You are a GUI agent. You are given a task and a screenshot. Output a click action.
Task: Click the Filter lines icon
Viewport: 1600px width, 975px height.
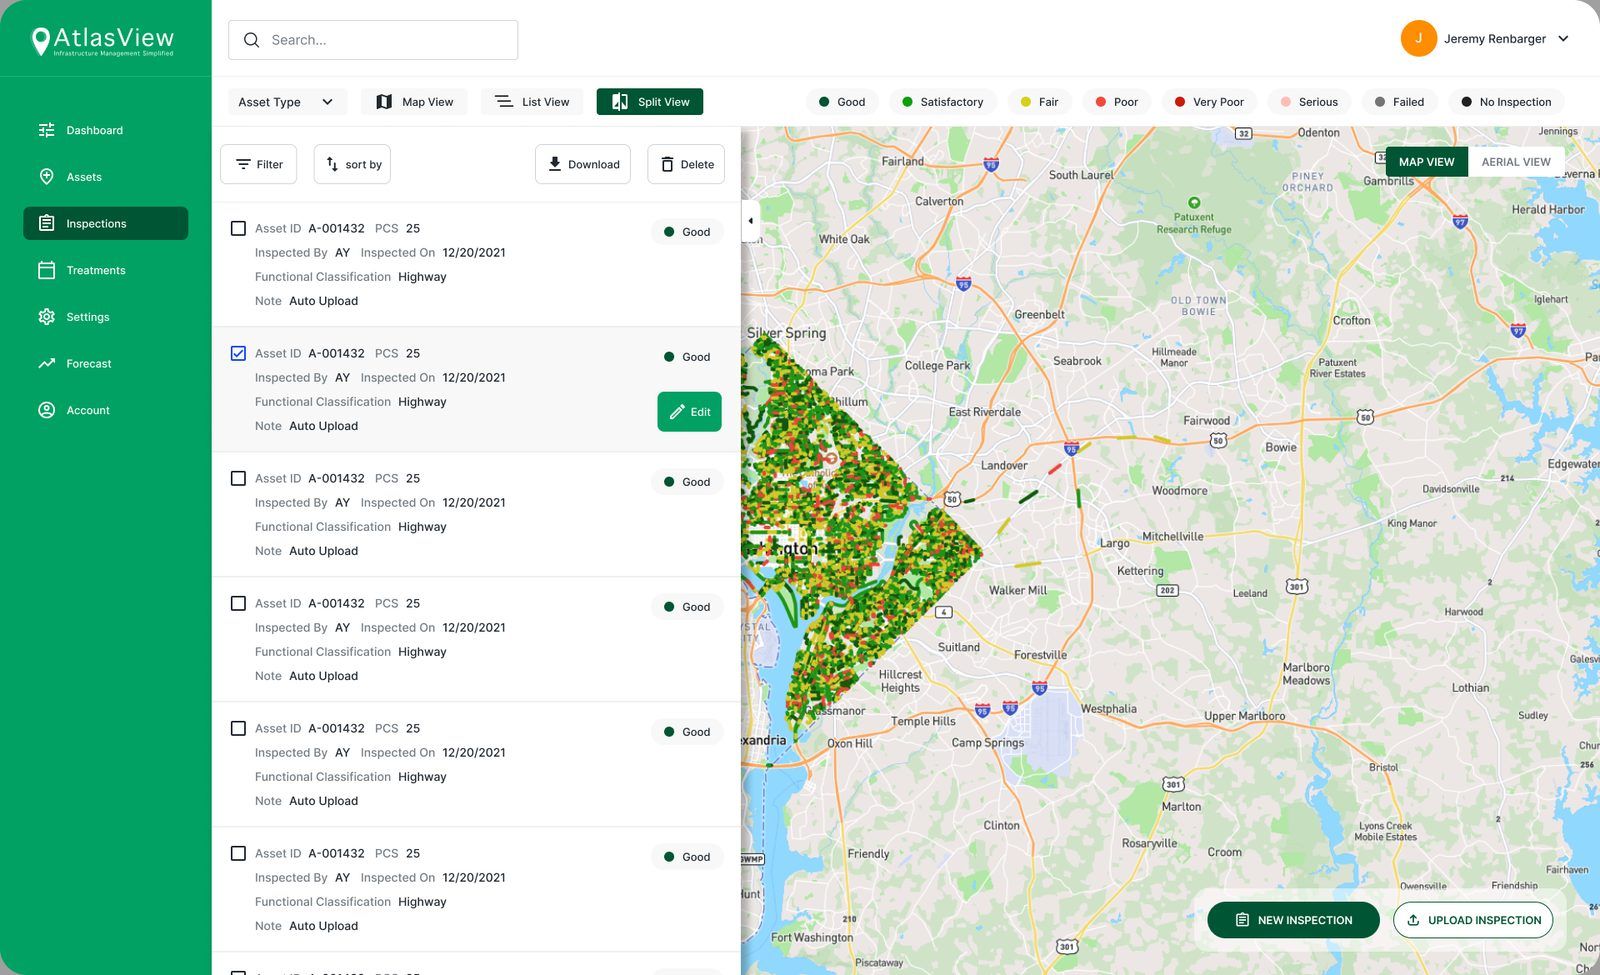click(x=243, y=164)
